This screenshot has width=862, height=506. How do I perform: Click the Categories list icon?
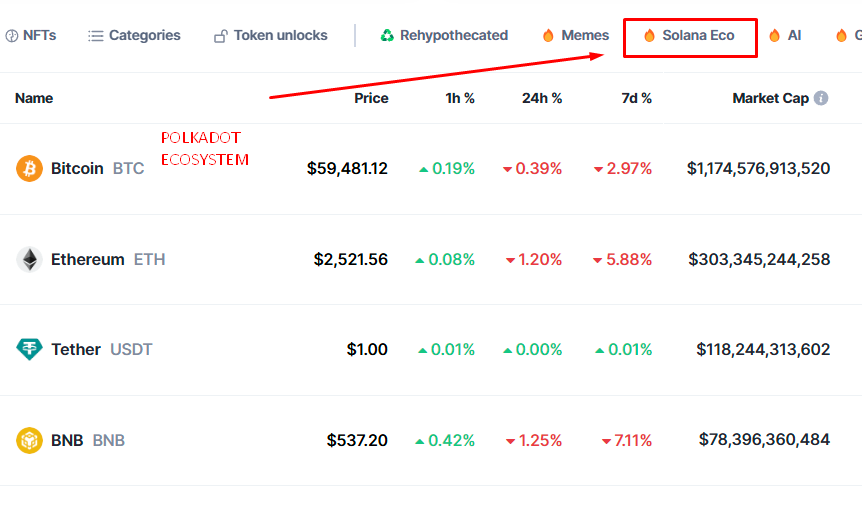tap(96, 36)
